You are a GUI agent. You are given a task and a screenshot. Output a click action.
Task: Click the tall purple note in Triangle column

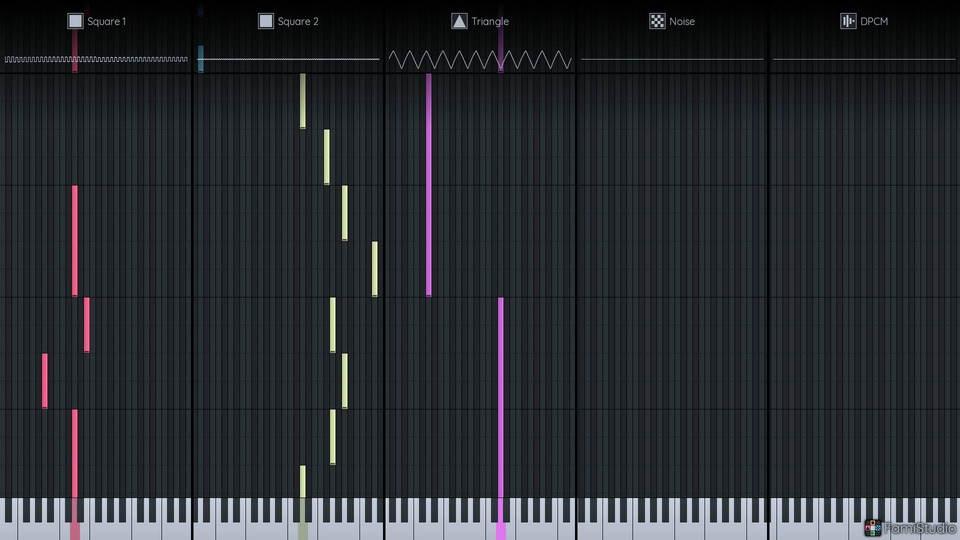(x=429, y=185)
